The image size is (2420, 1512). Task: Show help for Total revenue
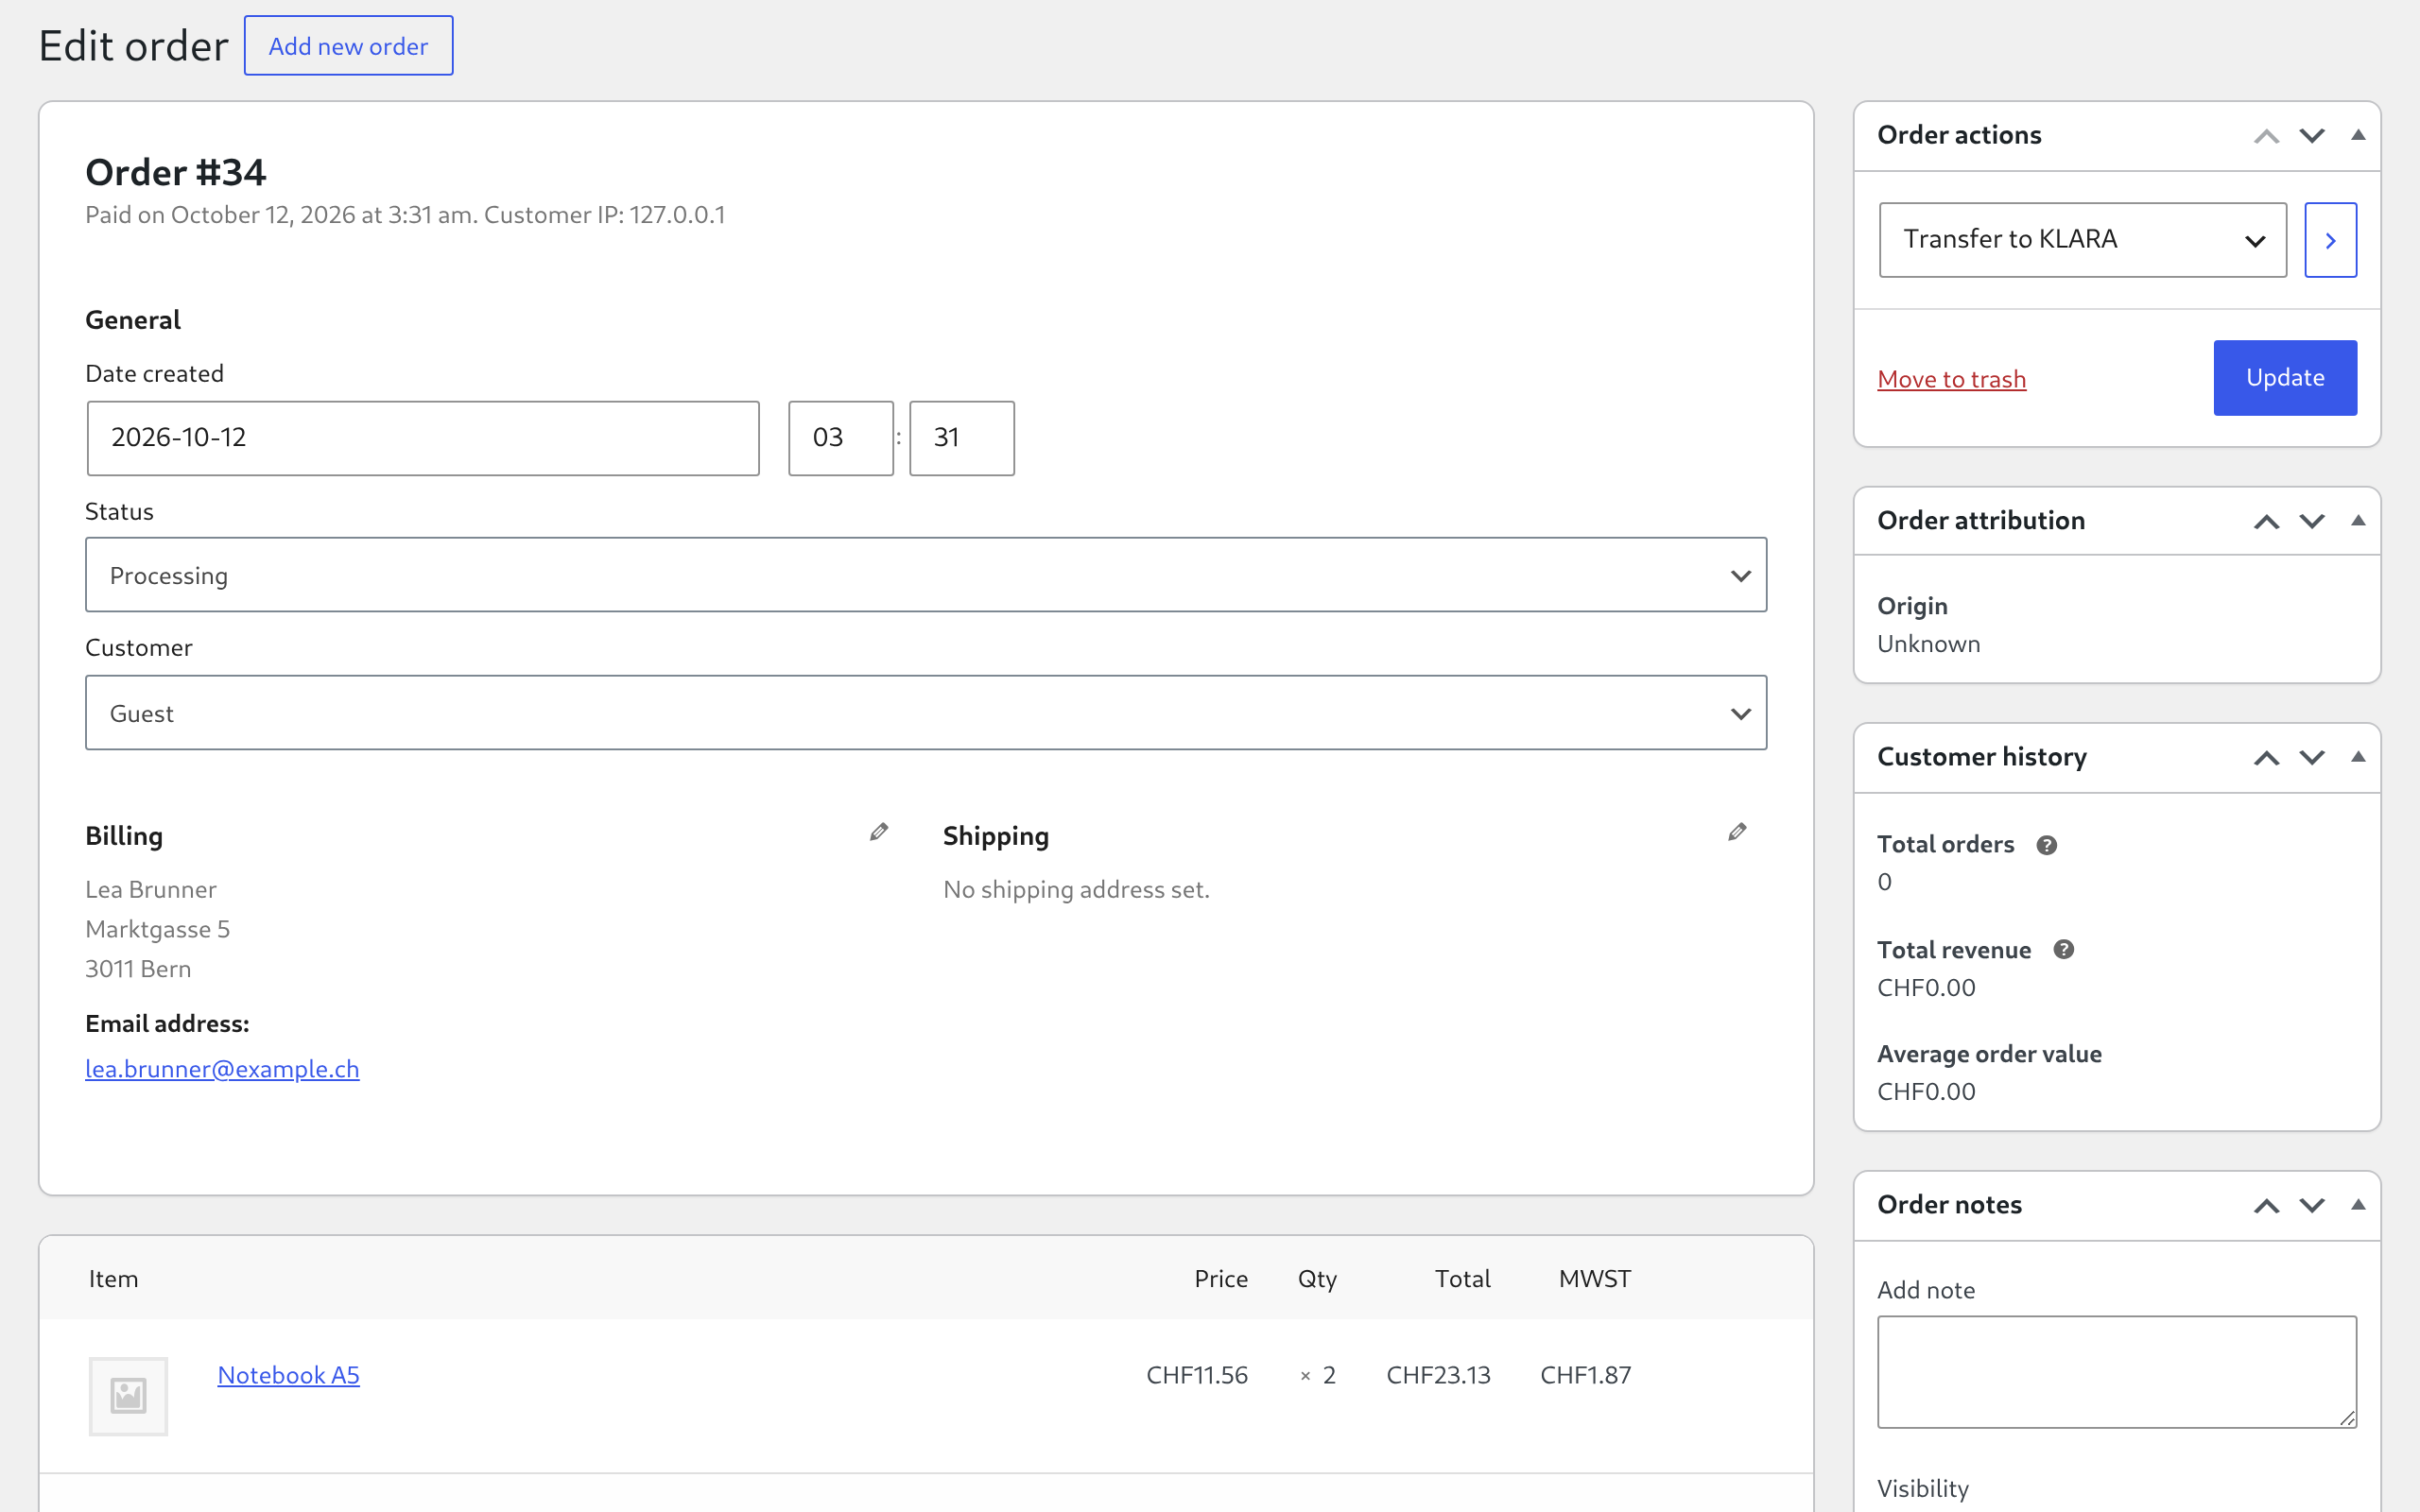pyautogui.click(x=2064, y=950)
